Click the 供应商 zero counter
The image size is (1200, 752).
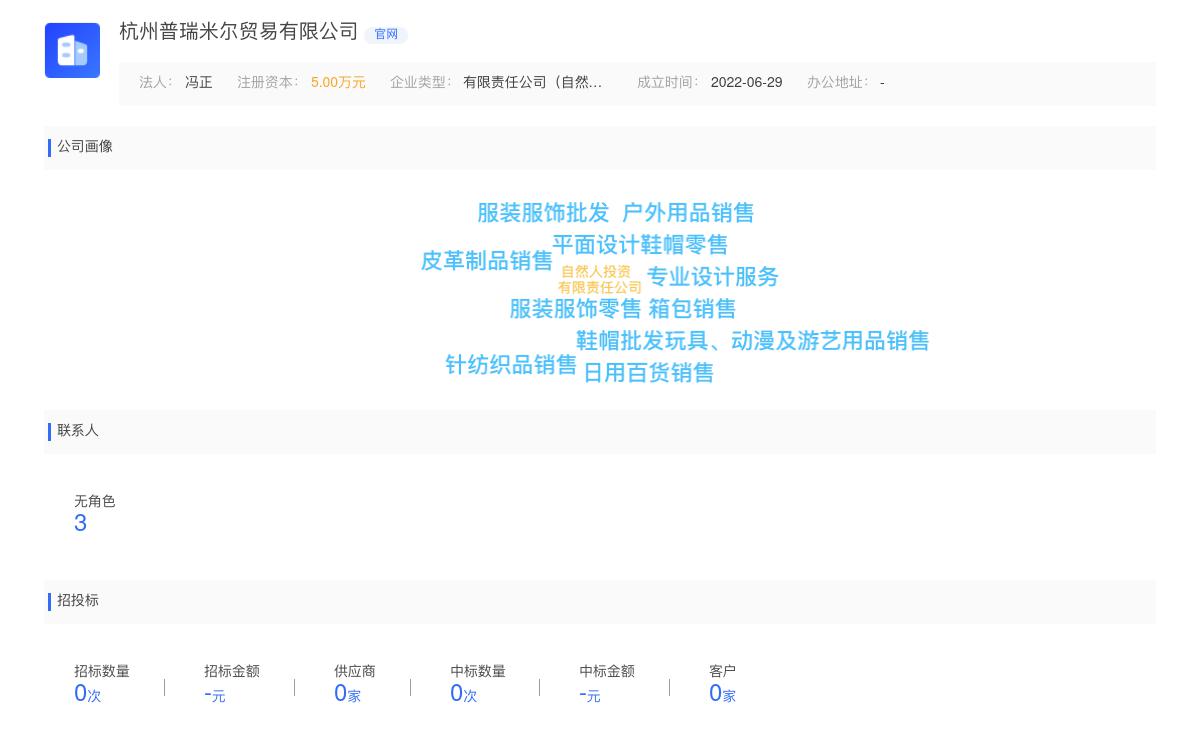coord(347,693)
